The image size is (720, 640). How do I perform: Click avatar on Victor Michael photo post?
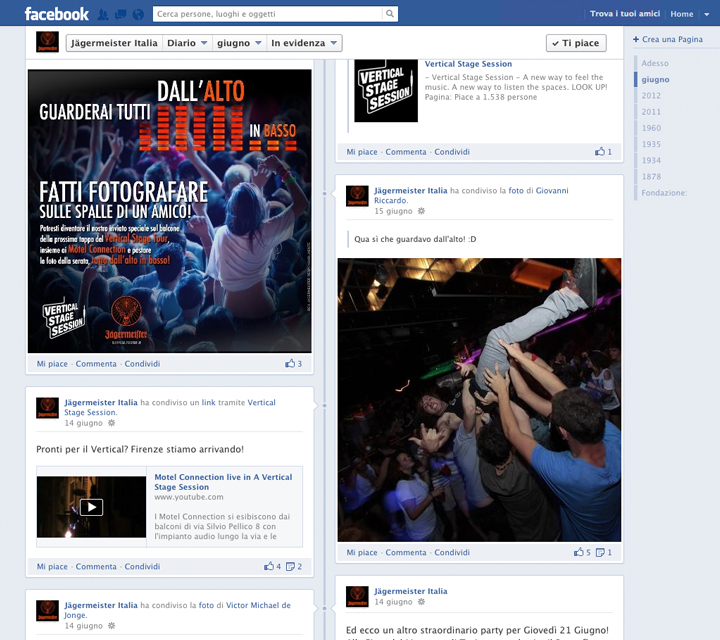click(x=47, y=611)
